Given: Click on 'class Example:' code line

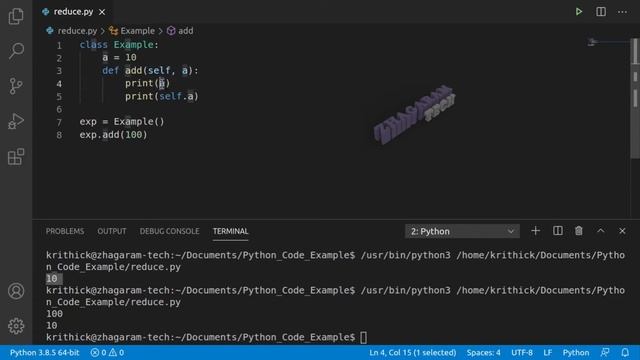Looking at the screenshot, I should (119, 45).
